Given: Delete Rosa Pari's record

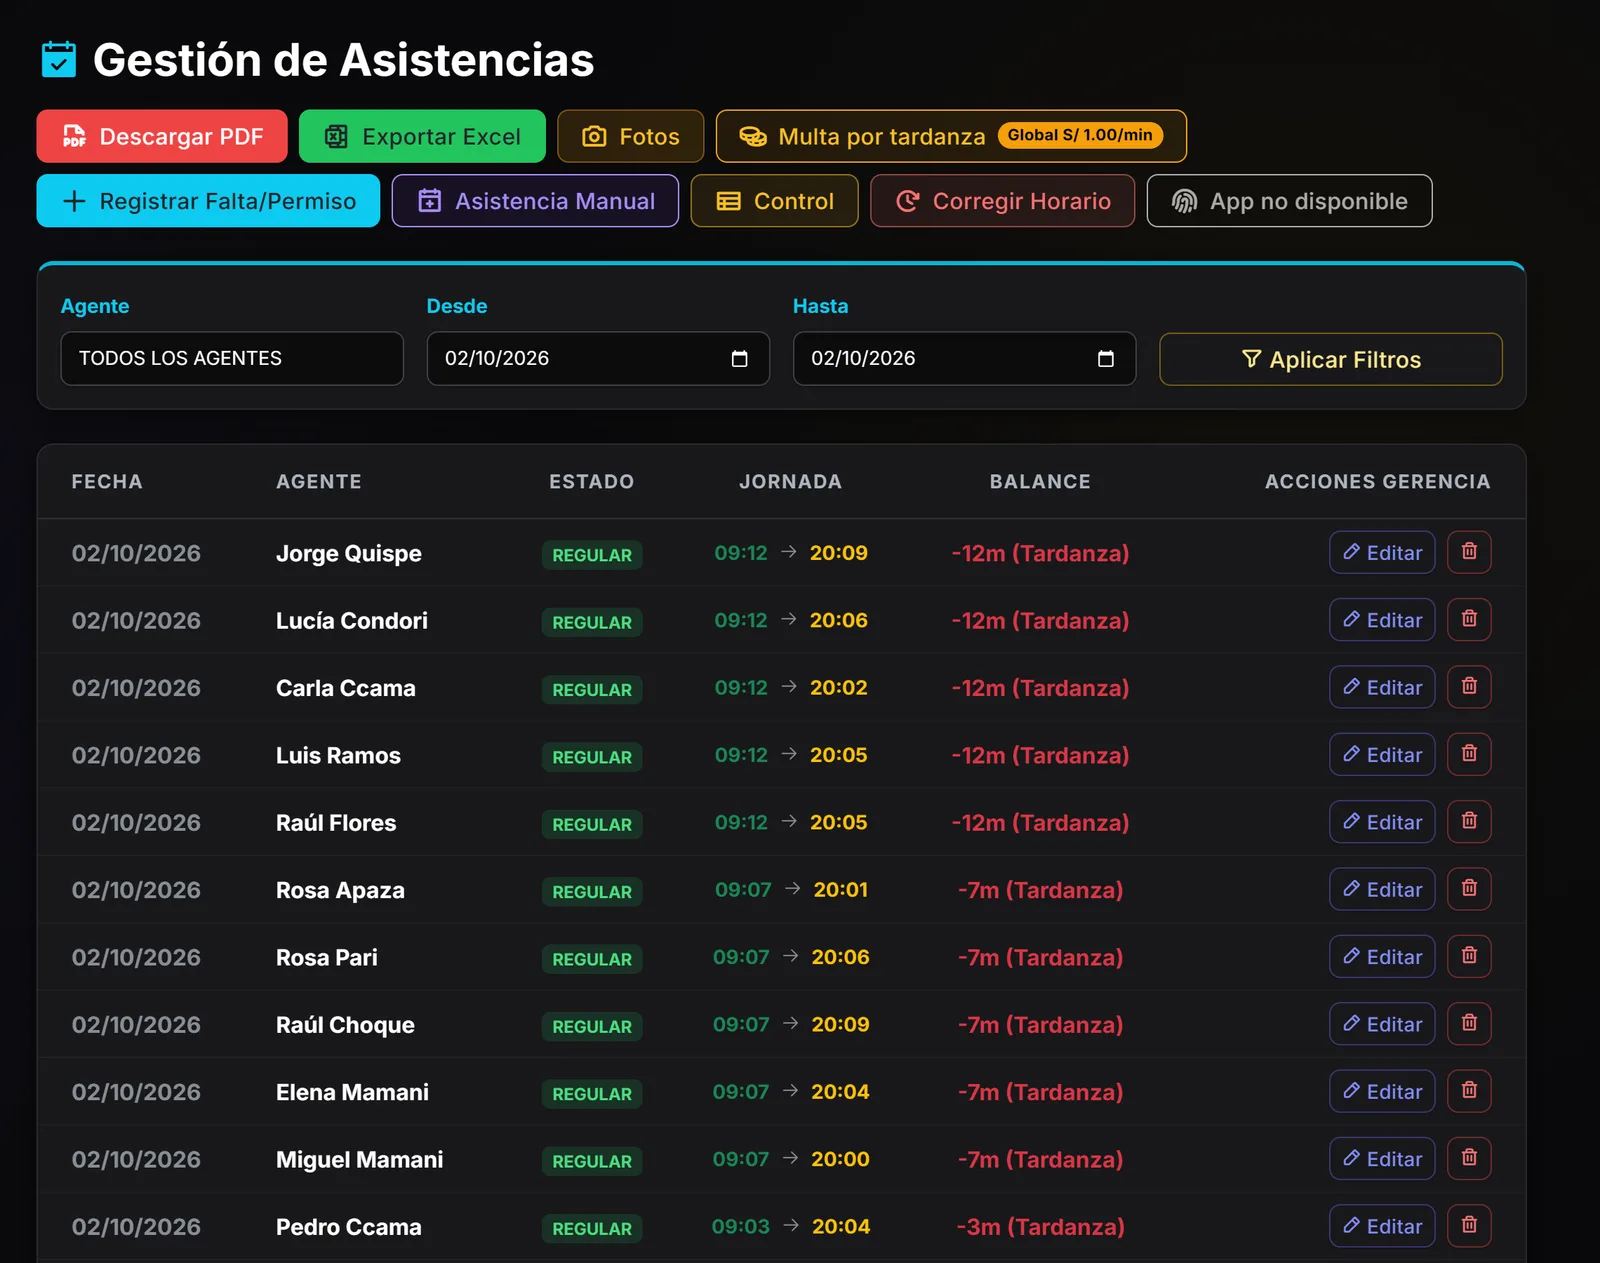Looking at the screenshot, I should click(x=1469, y=956).
